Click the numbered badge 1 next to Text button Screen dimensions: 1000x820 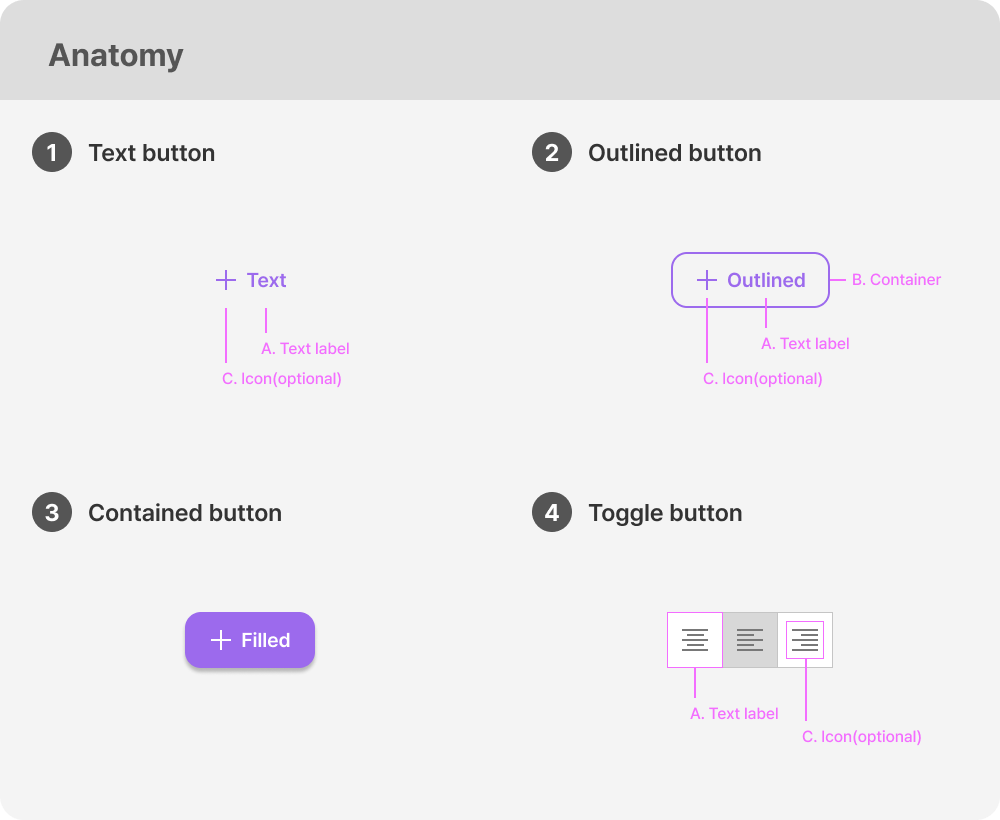52,152
